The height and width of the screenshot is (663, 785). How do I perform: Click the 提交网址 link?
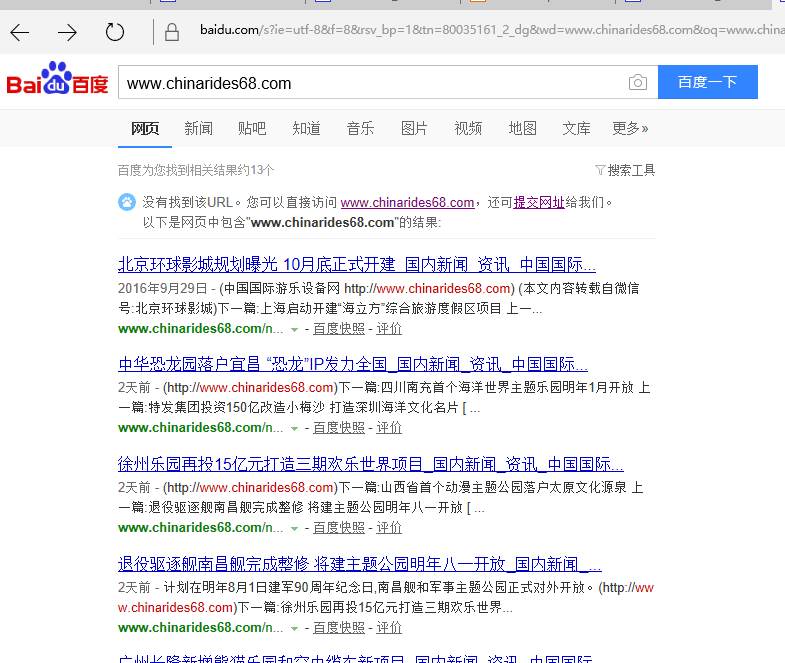pyautogui.click(x=539, y=202)
